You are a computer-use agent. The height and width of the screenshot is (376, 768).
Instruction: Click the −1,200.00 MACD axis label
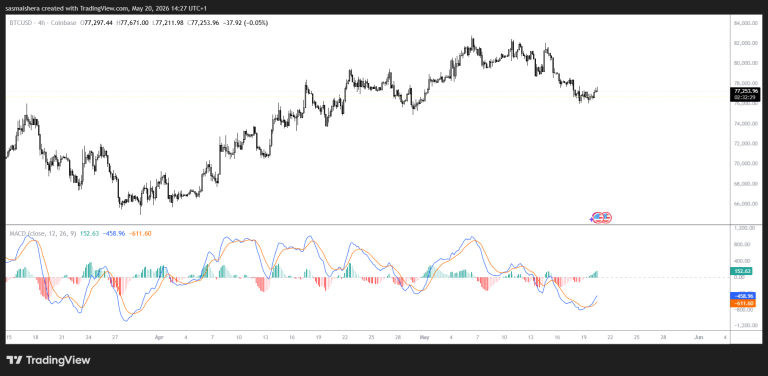745,325
